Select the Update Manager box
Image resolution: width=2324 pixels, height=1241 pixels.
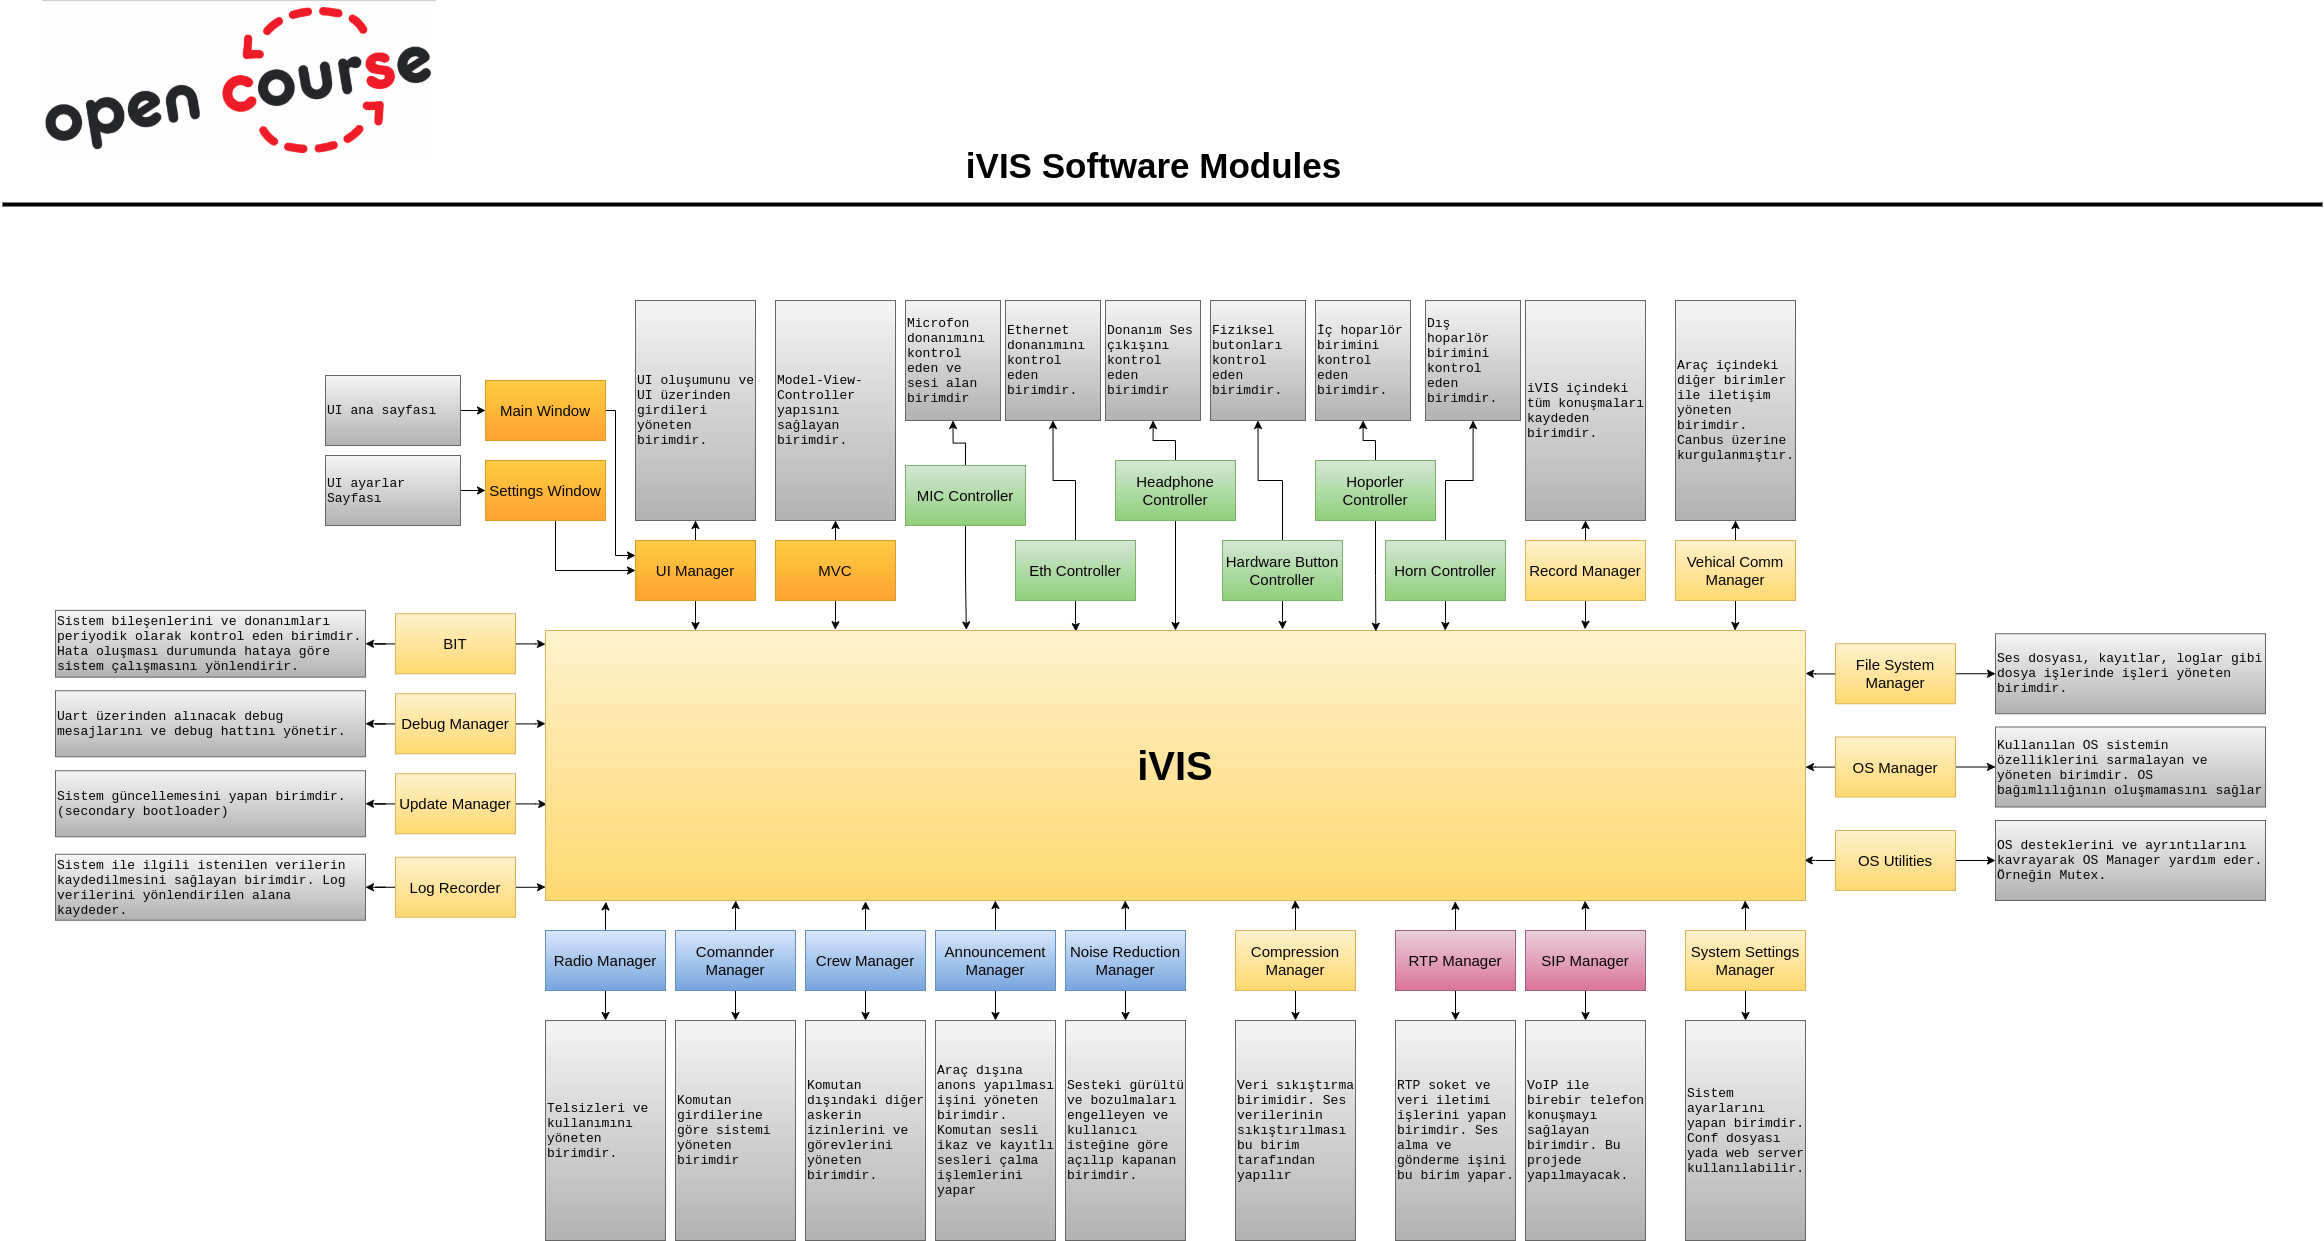coord(455,803)
